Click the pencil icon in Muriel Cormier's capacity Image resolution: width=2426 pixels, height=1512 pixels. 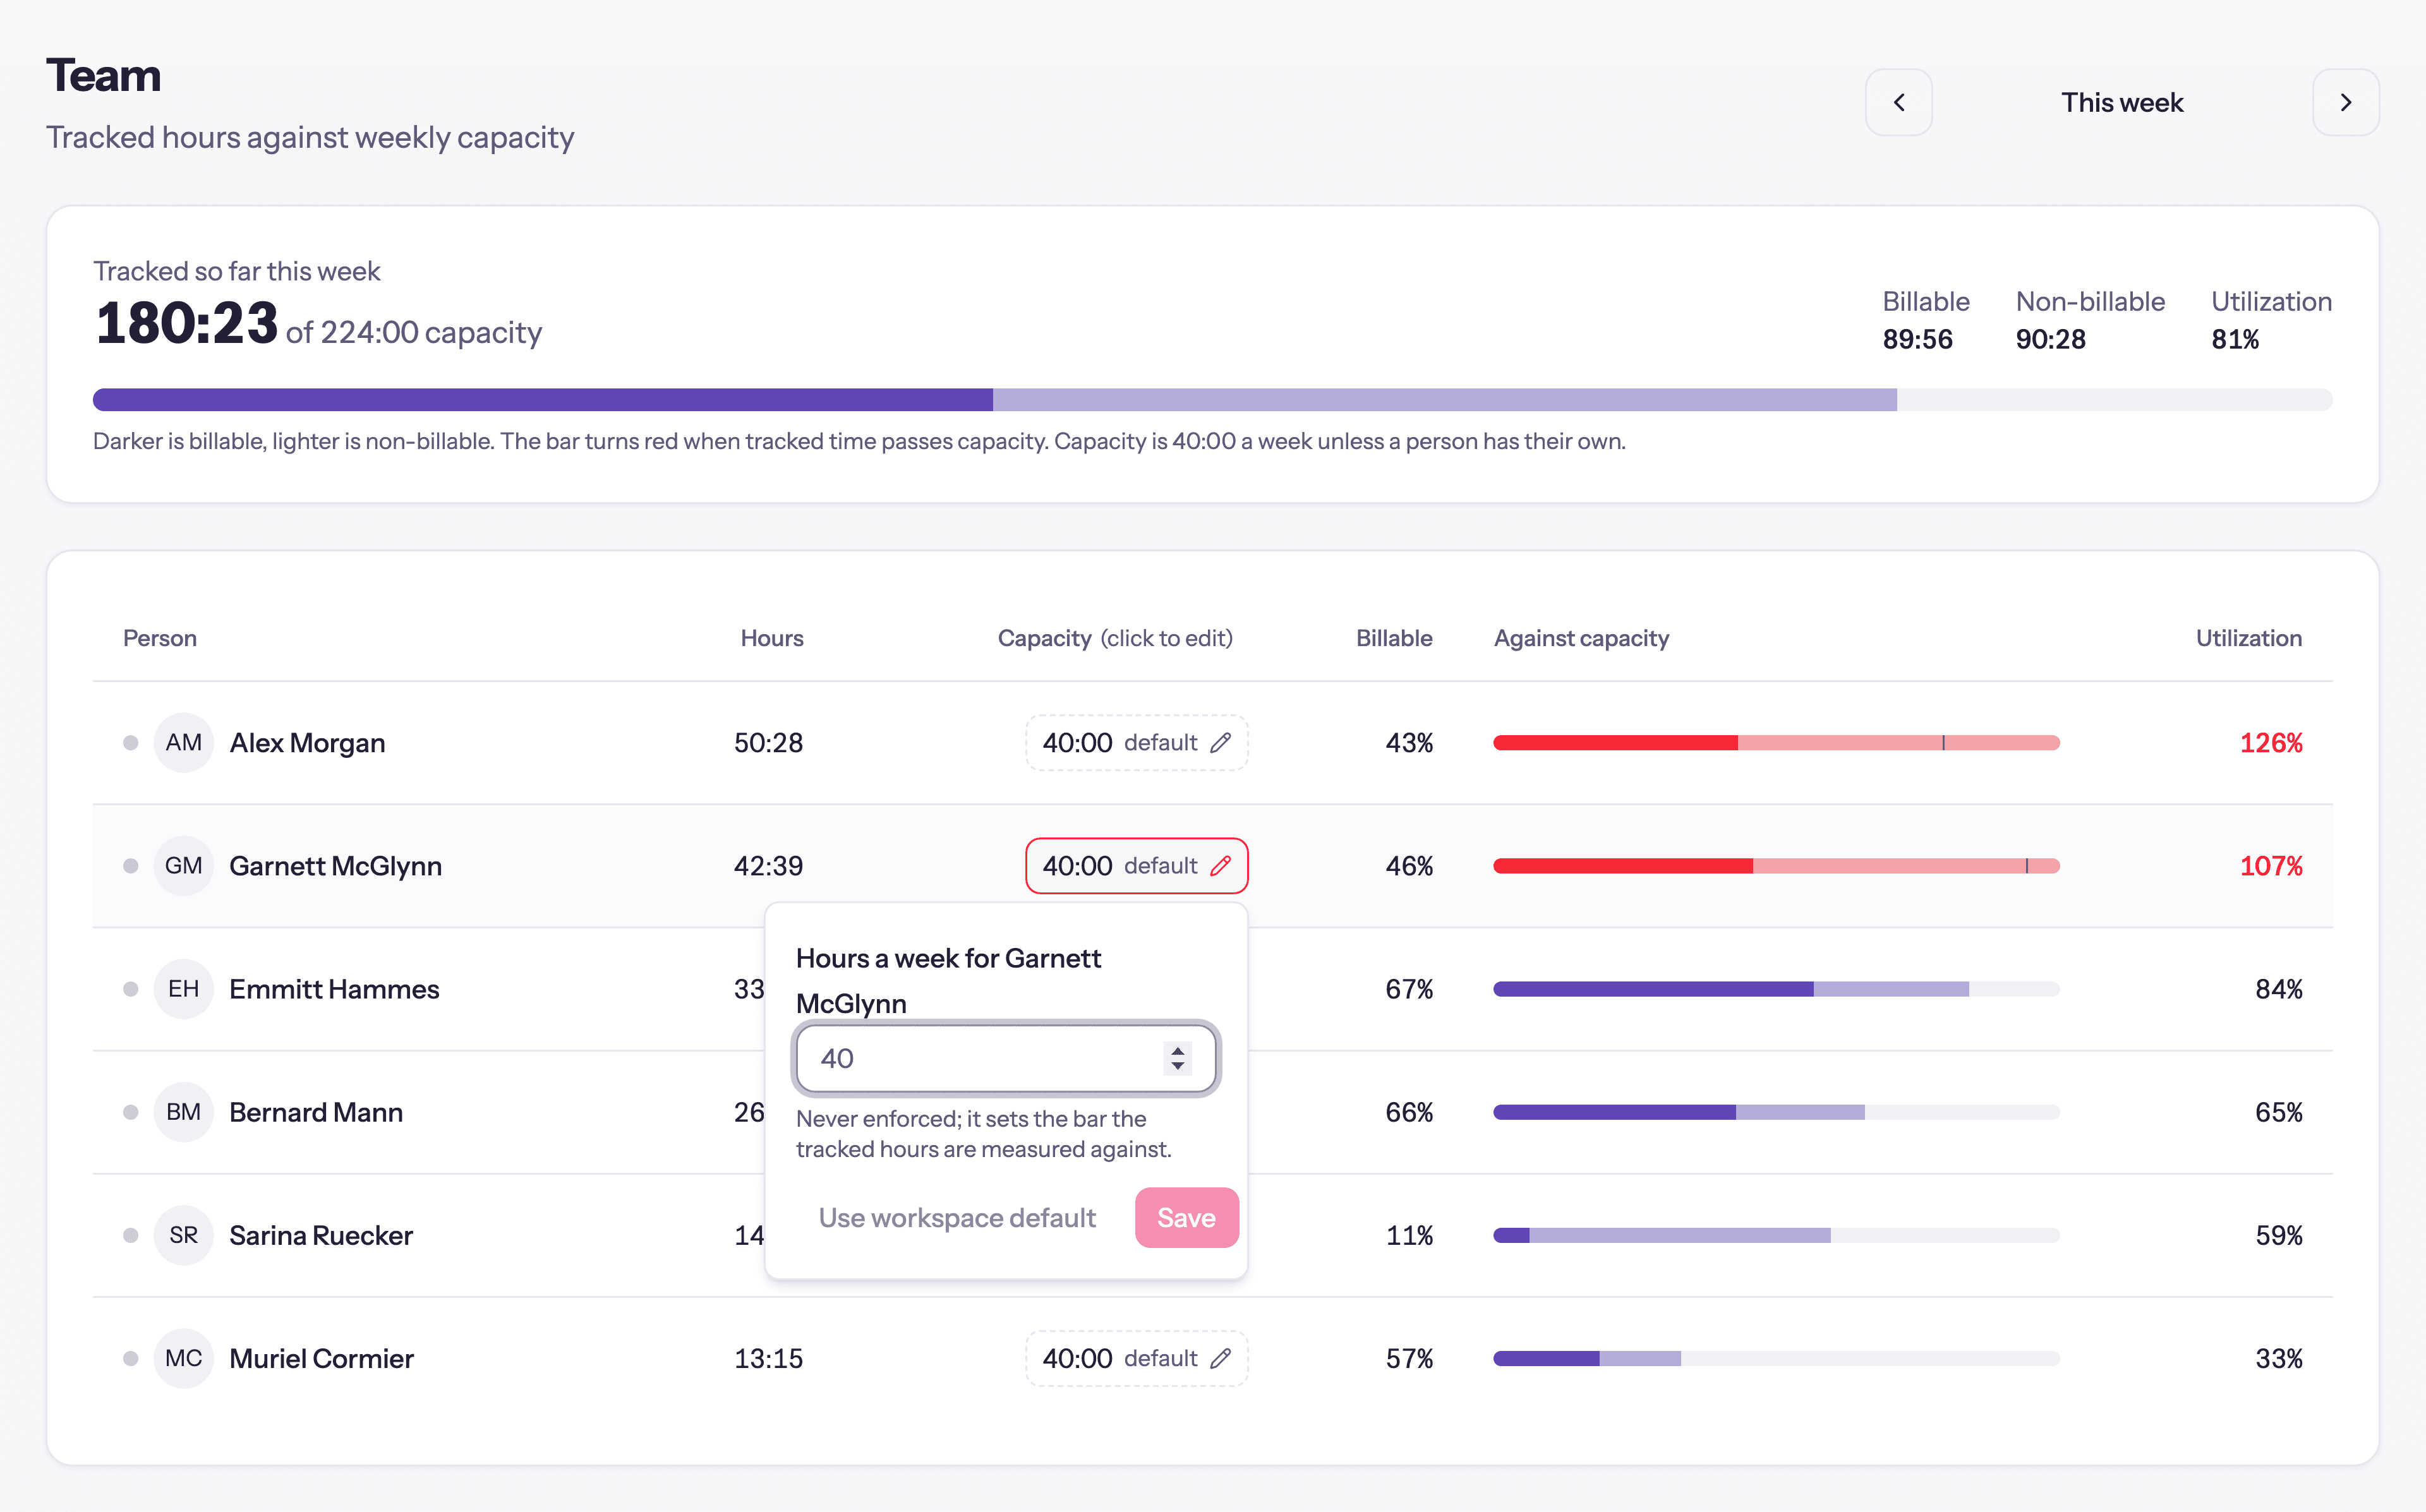(1220, 1359)
